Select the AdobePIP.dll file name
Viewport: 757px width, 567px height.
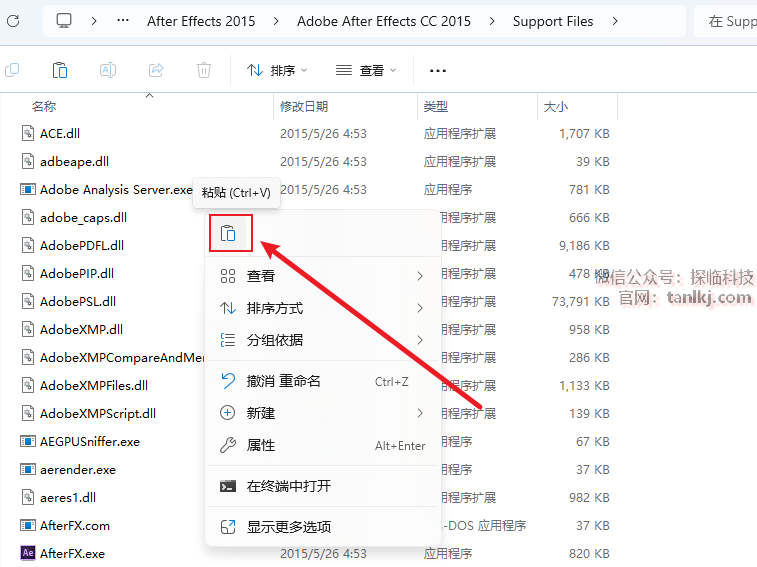[77, 273]
